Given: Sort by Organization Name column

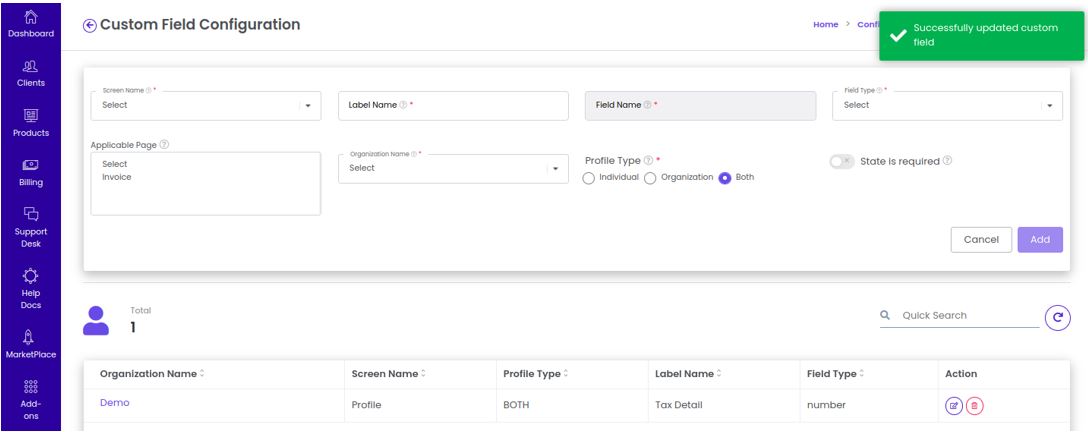Looking at the screenshot, I should [x=152, y=374].
